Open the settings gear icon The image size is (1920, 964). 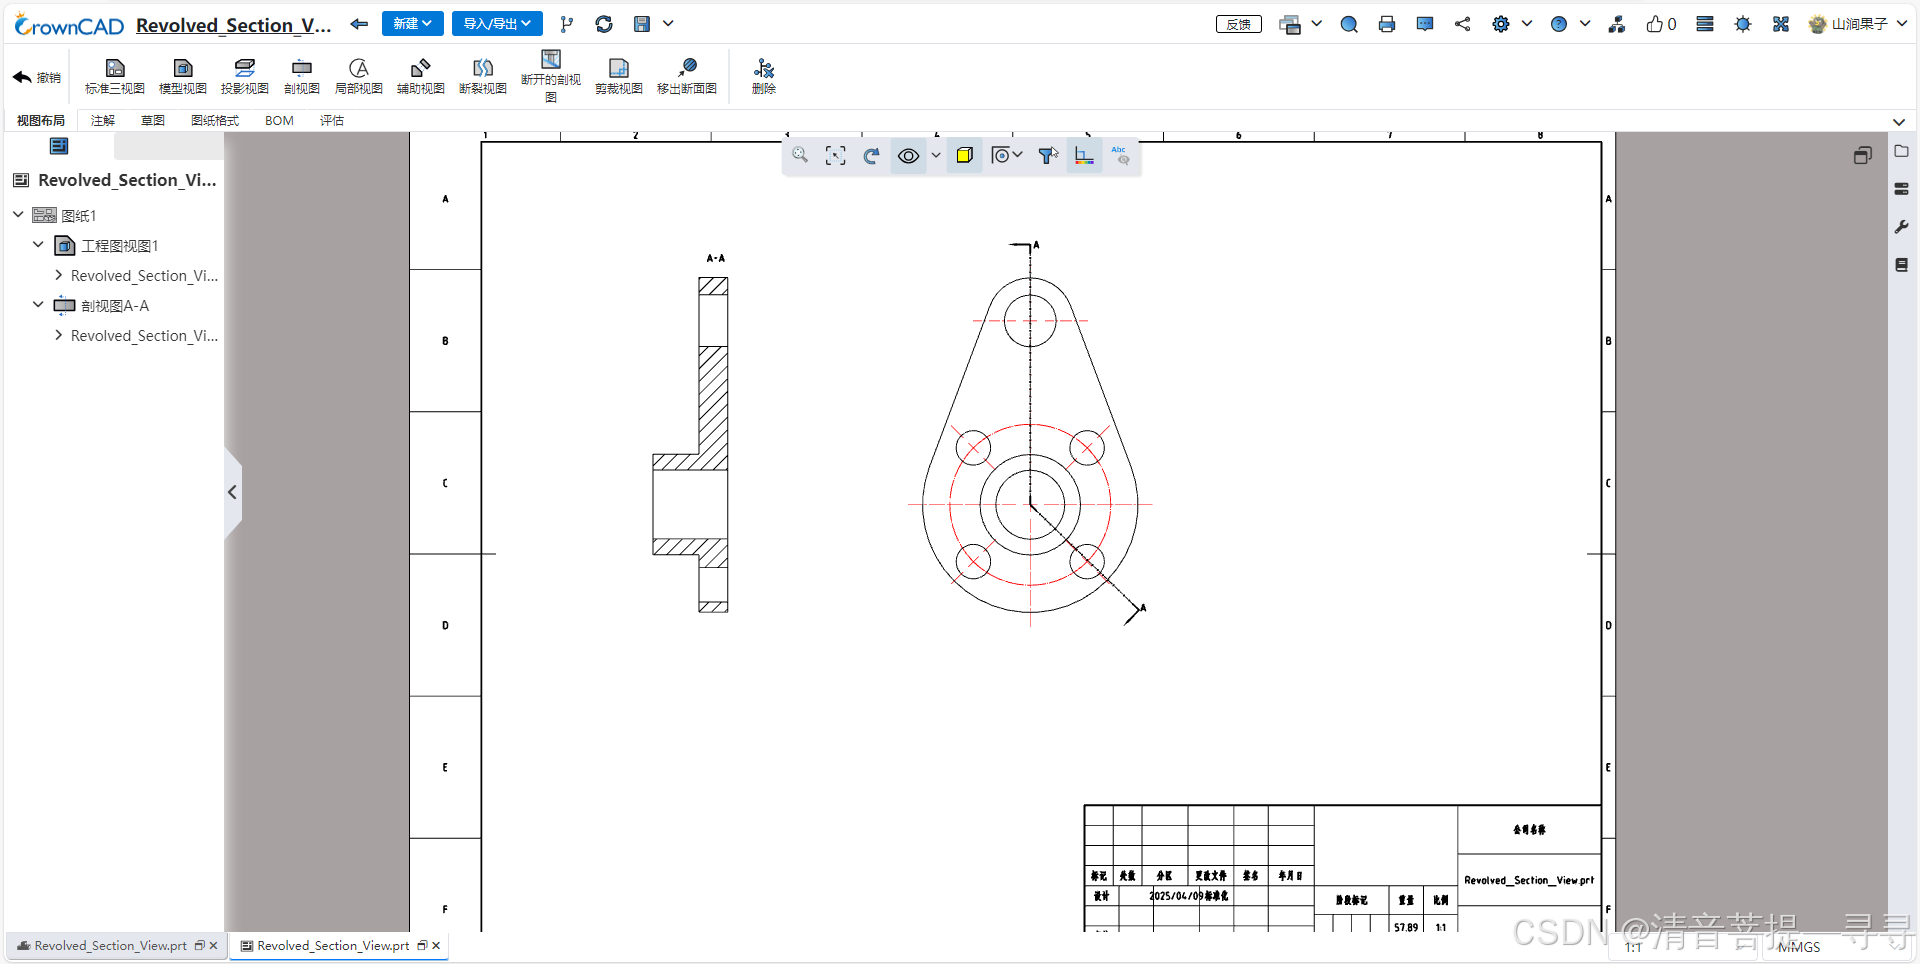1501,24
